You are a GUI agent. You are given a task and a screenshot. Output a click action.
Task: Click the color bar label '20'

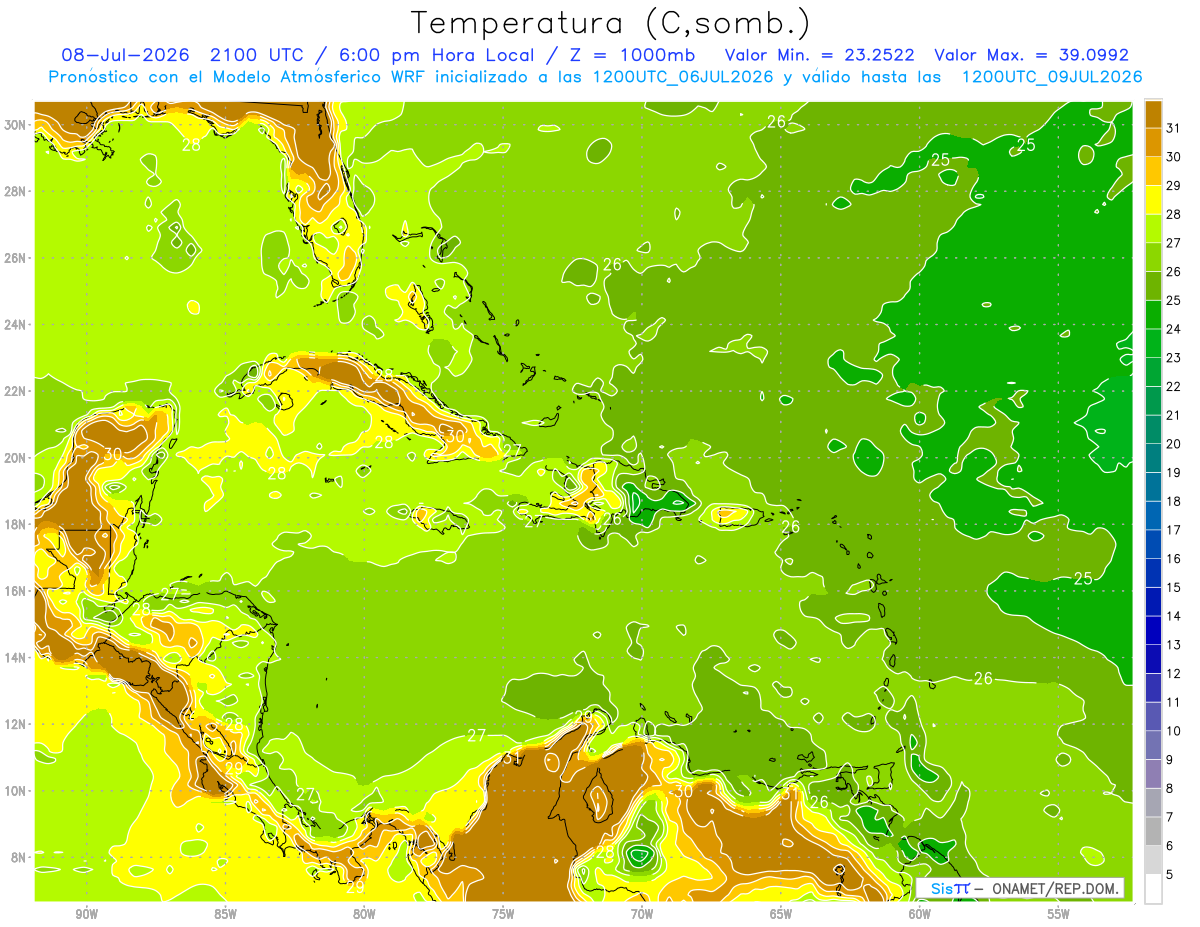point(1175,444)
